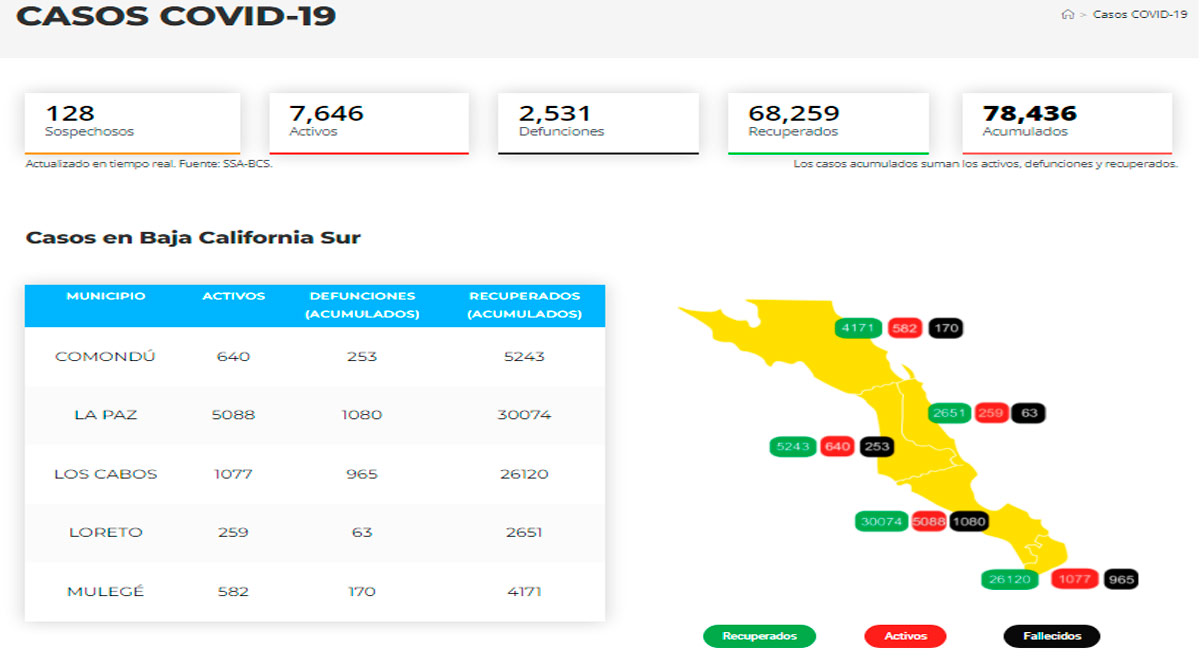Viewport: 1200px width, 666px height.
Task: Select the Defunciones 2,531 card
Action: point(598,123)
